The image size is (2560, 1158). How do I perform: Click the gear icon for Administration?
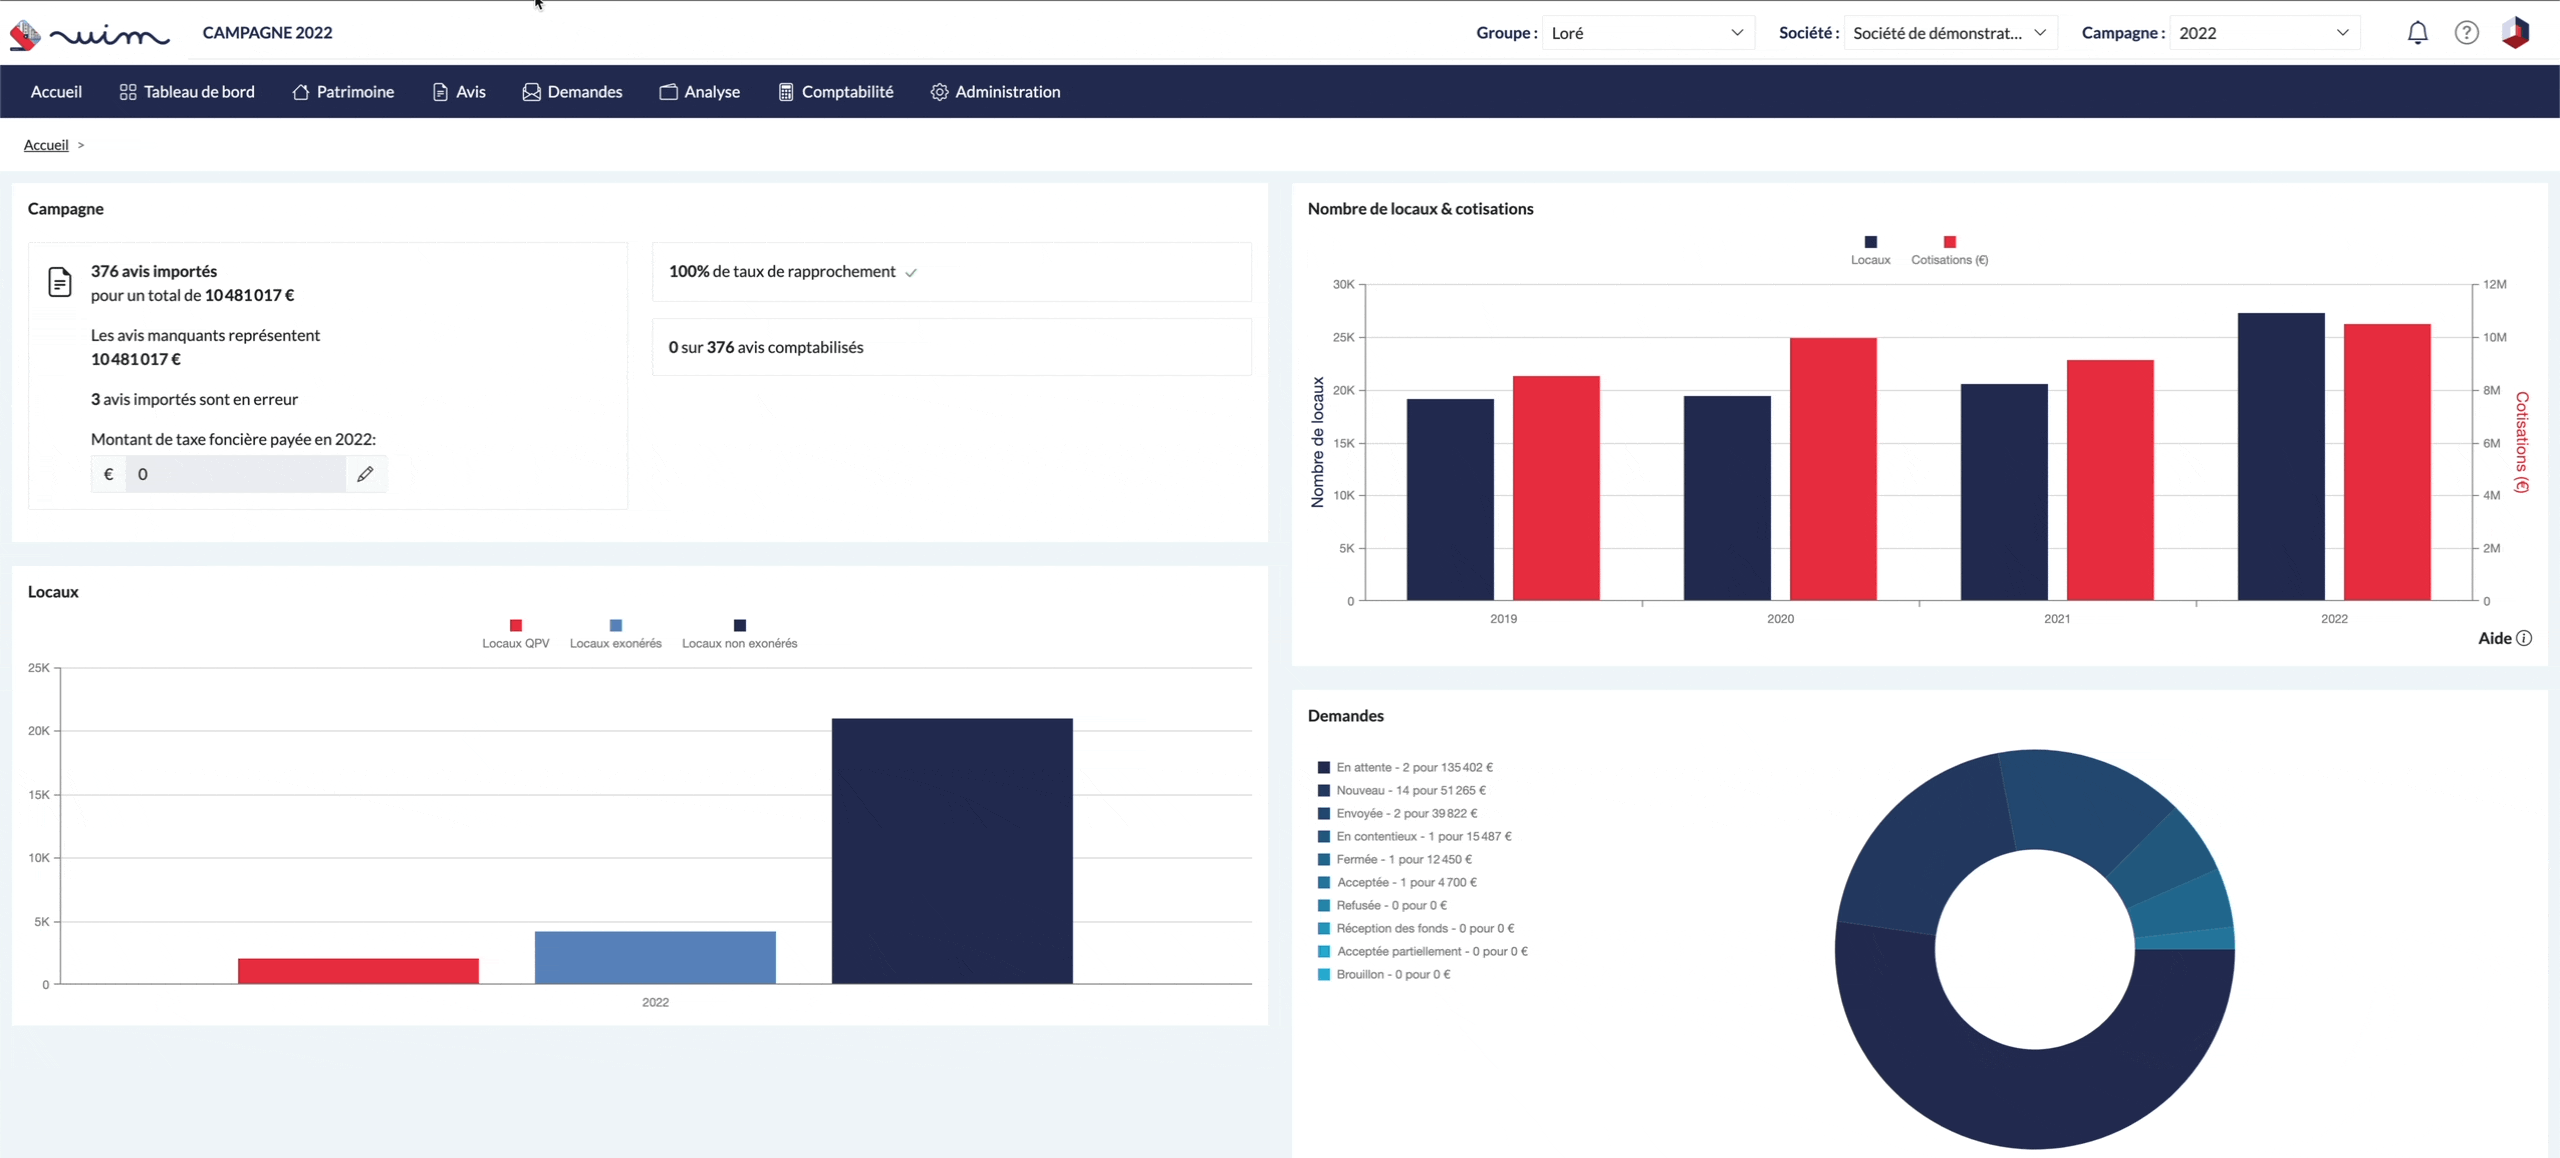939,92
